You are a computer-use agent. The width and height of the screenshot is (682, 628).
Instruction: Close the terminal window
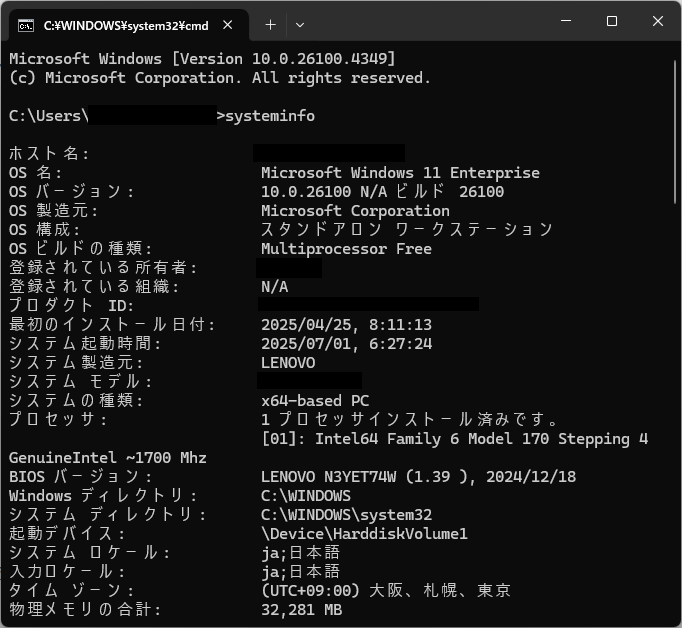pos(658,21)
